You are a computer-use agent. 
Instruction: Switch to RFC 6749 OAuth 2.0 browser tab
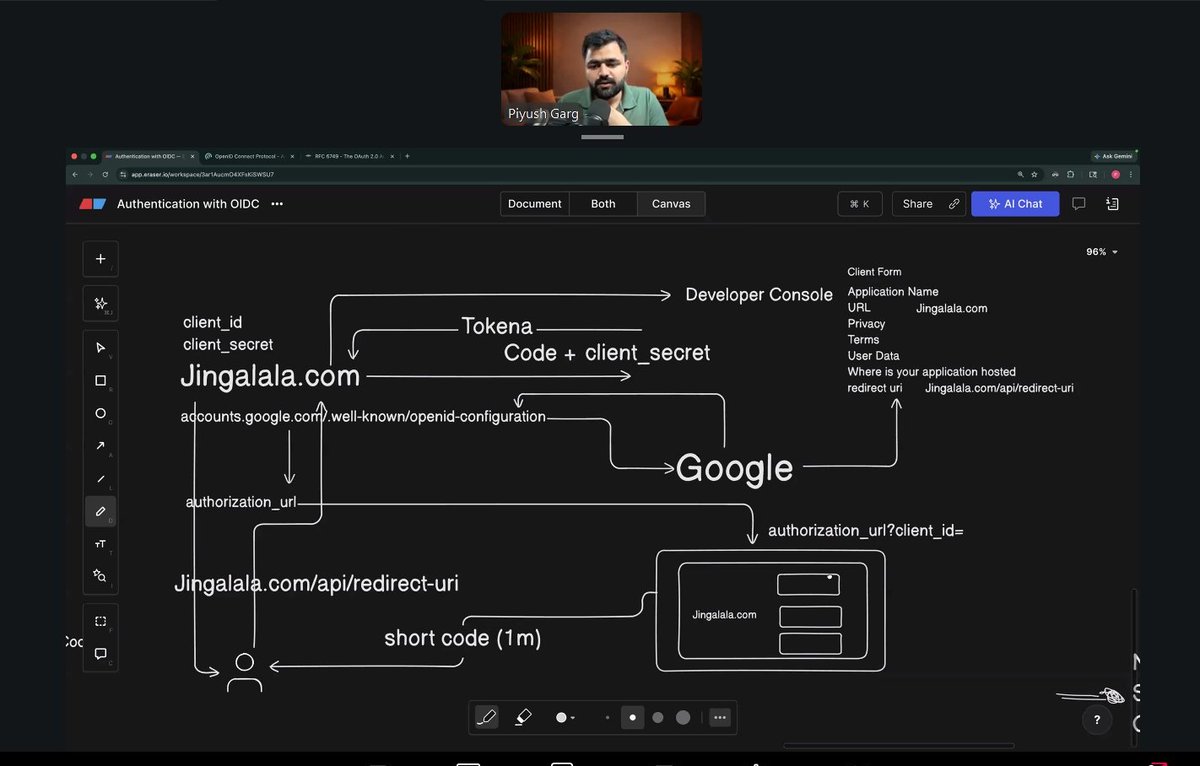pyautogui.click(x=348, y=156)
